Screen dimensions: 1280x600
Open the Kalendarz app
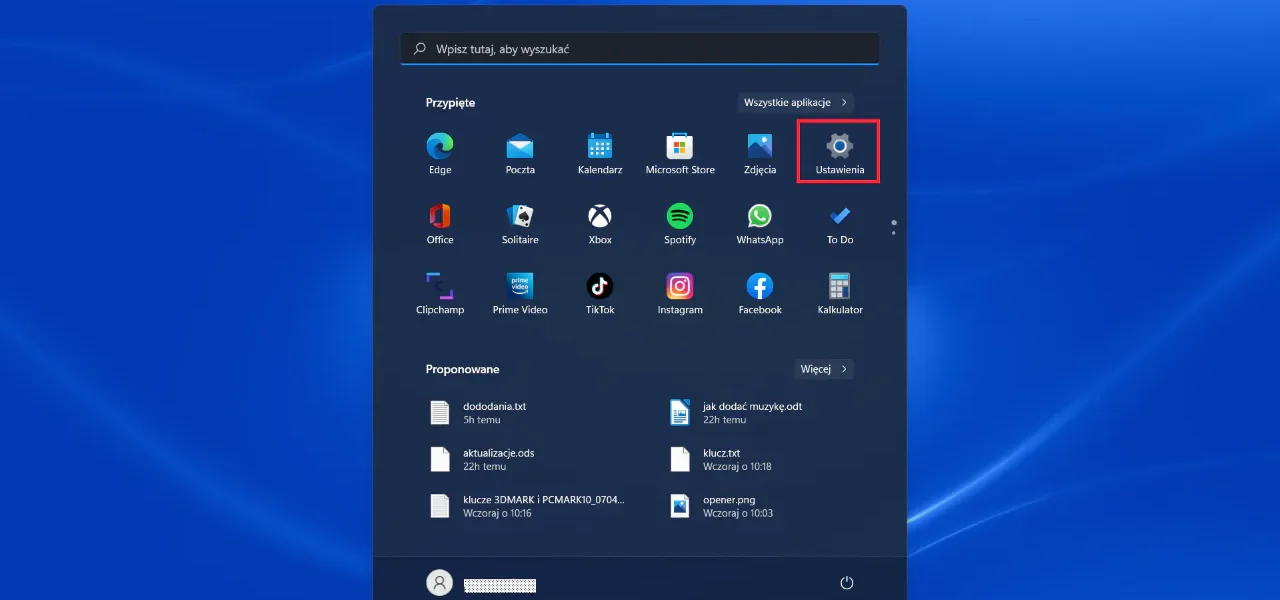coord(599,150)
